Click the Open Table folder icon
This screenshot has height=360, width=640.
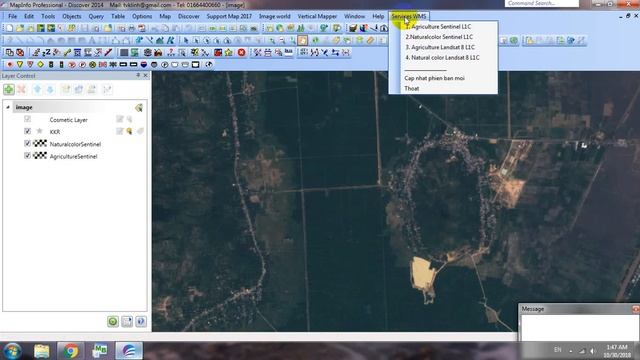(20, 28)
